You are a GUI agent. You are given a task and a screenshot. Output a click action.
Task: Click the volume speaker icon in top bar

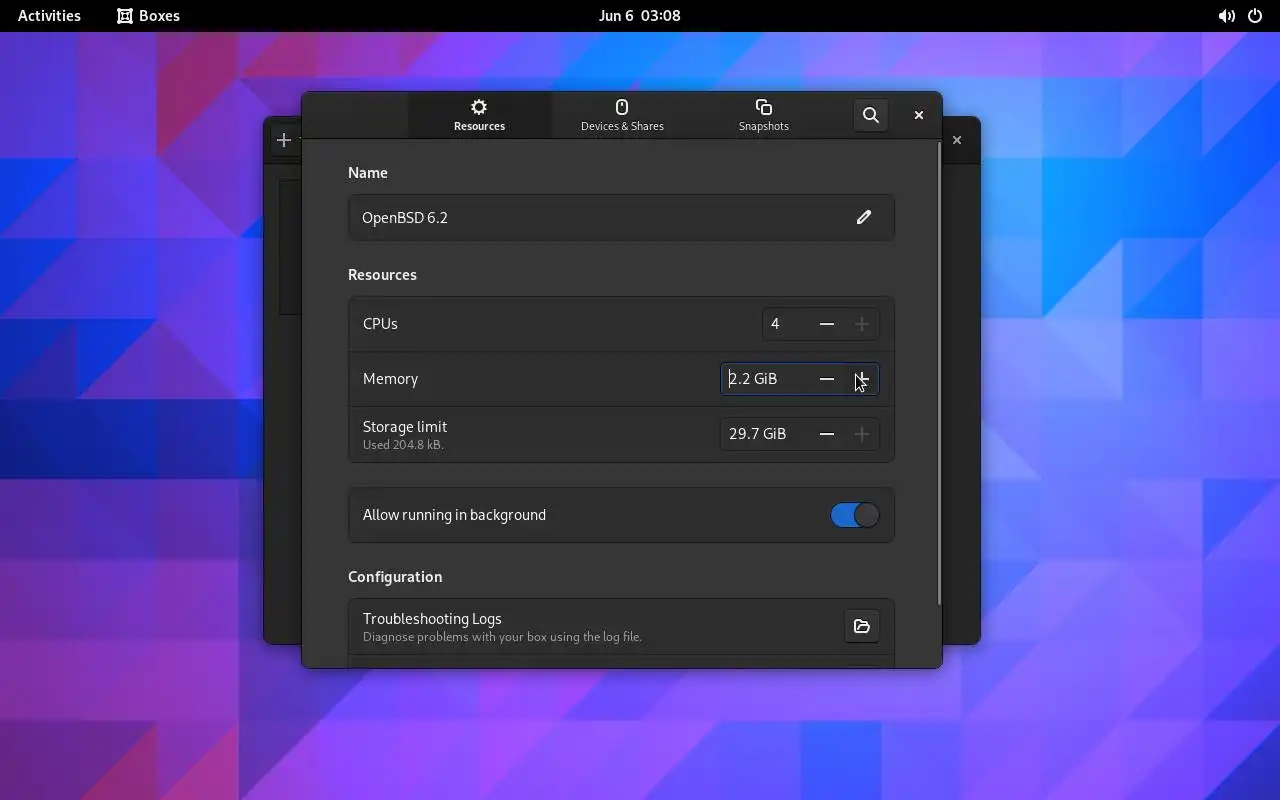pyautogui.click(x=1226, y=16)
